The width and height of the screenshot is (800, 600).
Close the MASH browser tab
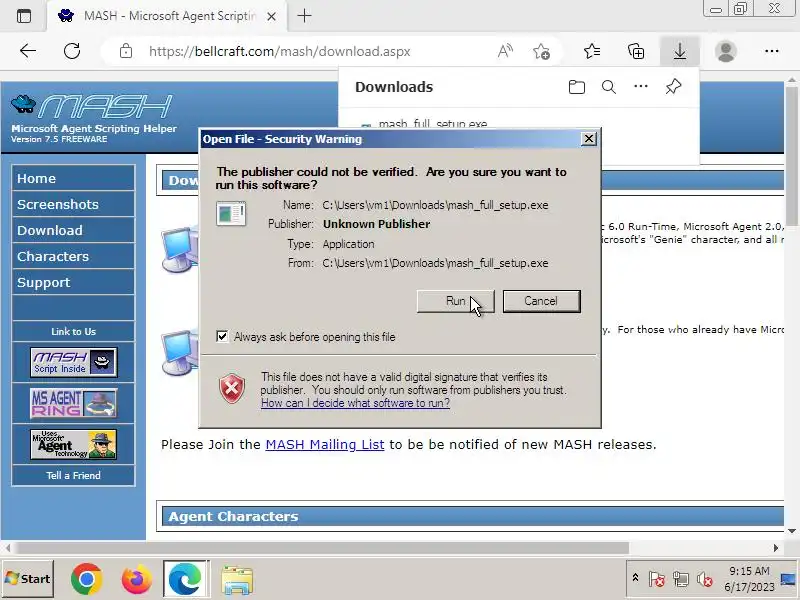click(x=271, y=16)
